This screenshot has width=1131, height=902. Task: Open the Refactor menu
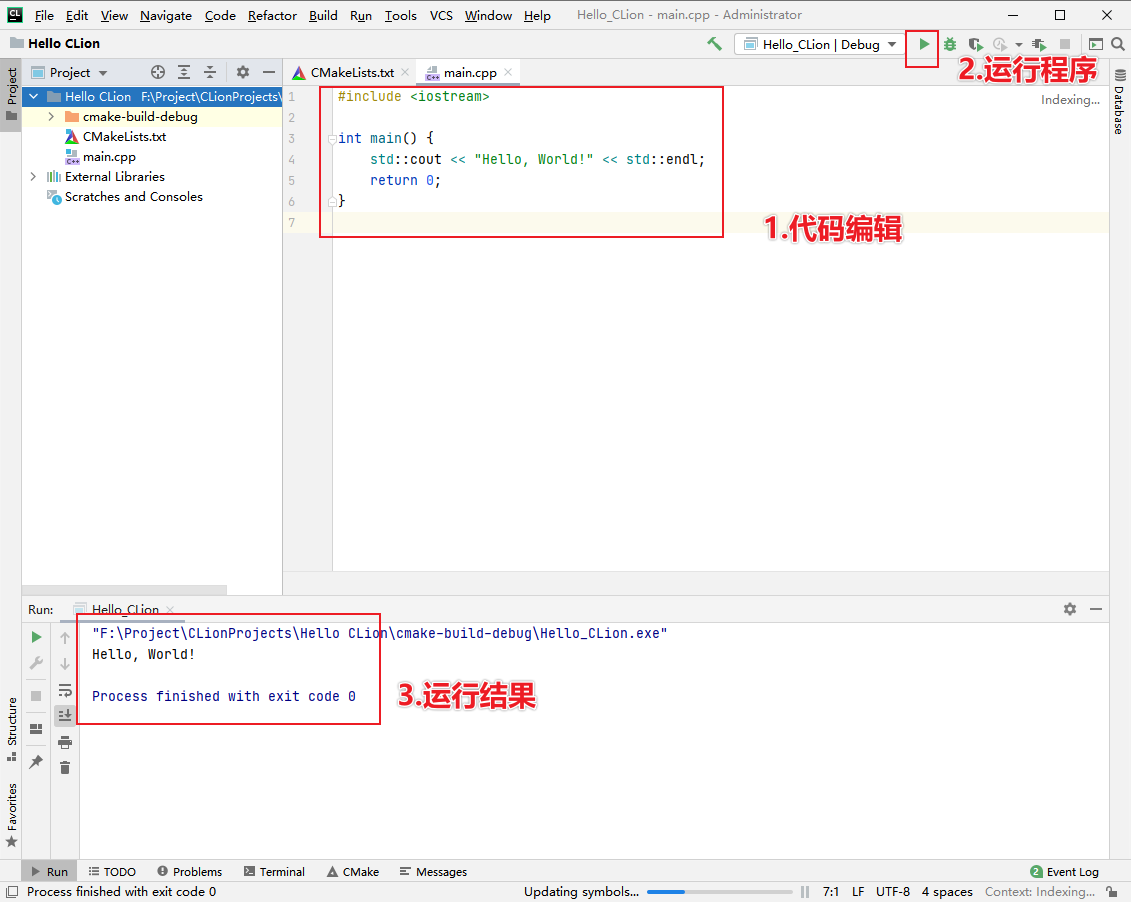tap(274, 15)
